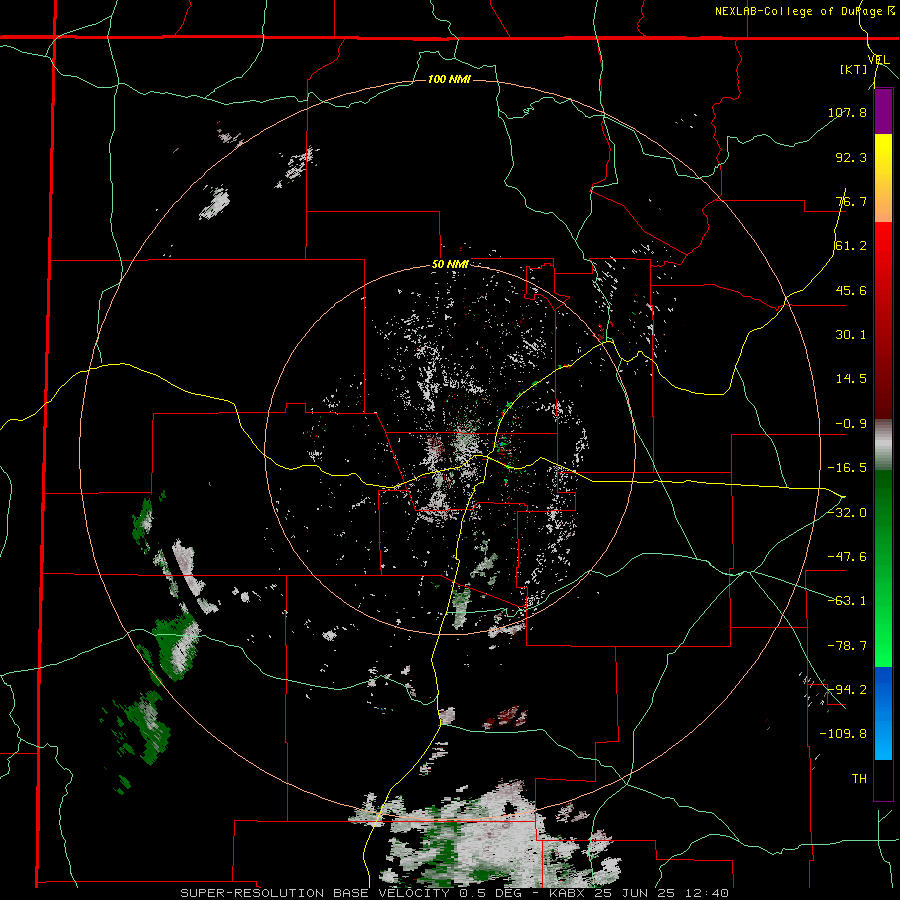Click the -94.2 legend value
Screen dimensions: 900x900
[847, 690]
